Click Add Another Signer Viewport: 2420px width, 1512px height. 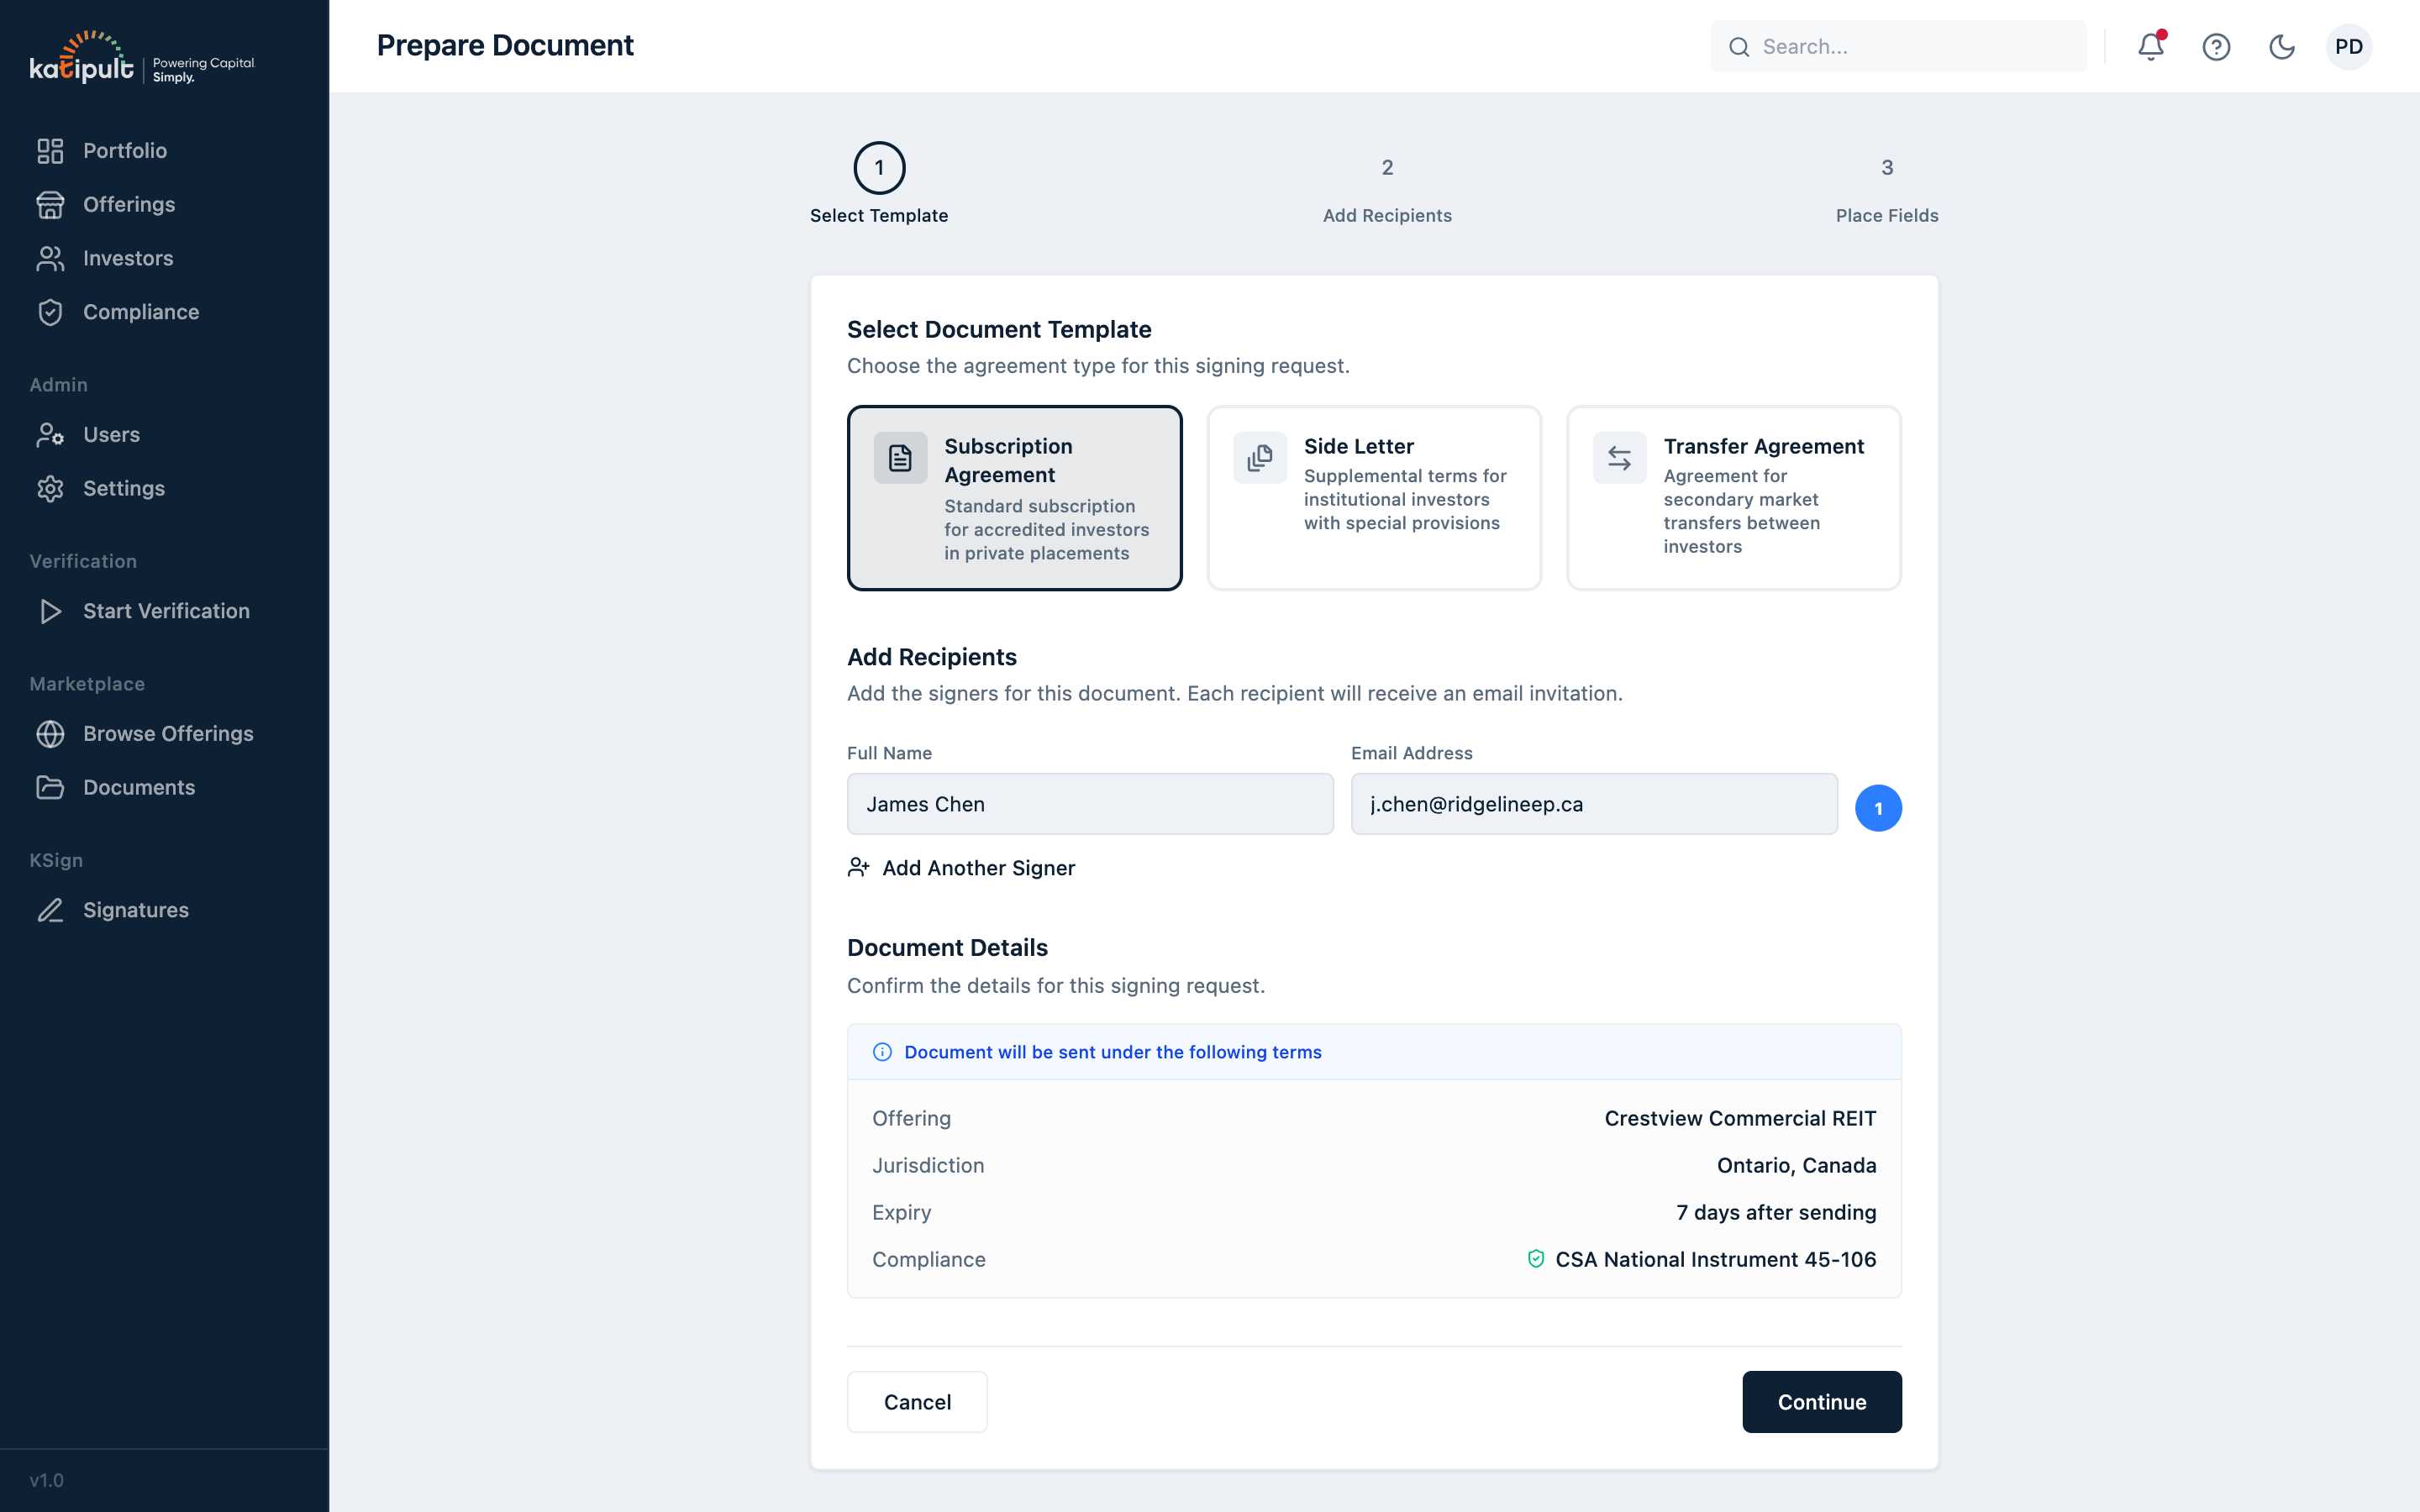tap(961, 867)
